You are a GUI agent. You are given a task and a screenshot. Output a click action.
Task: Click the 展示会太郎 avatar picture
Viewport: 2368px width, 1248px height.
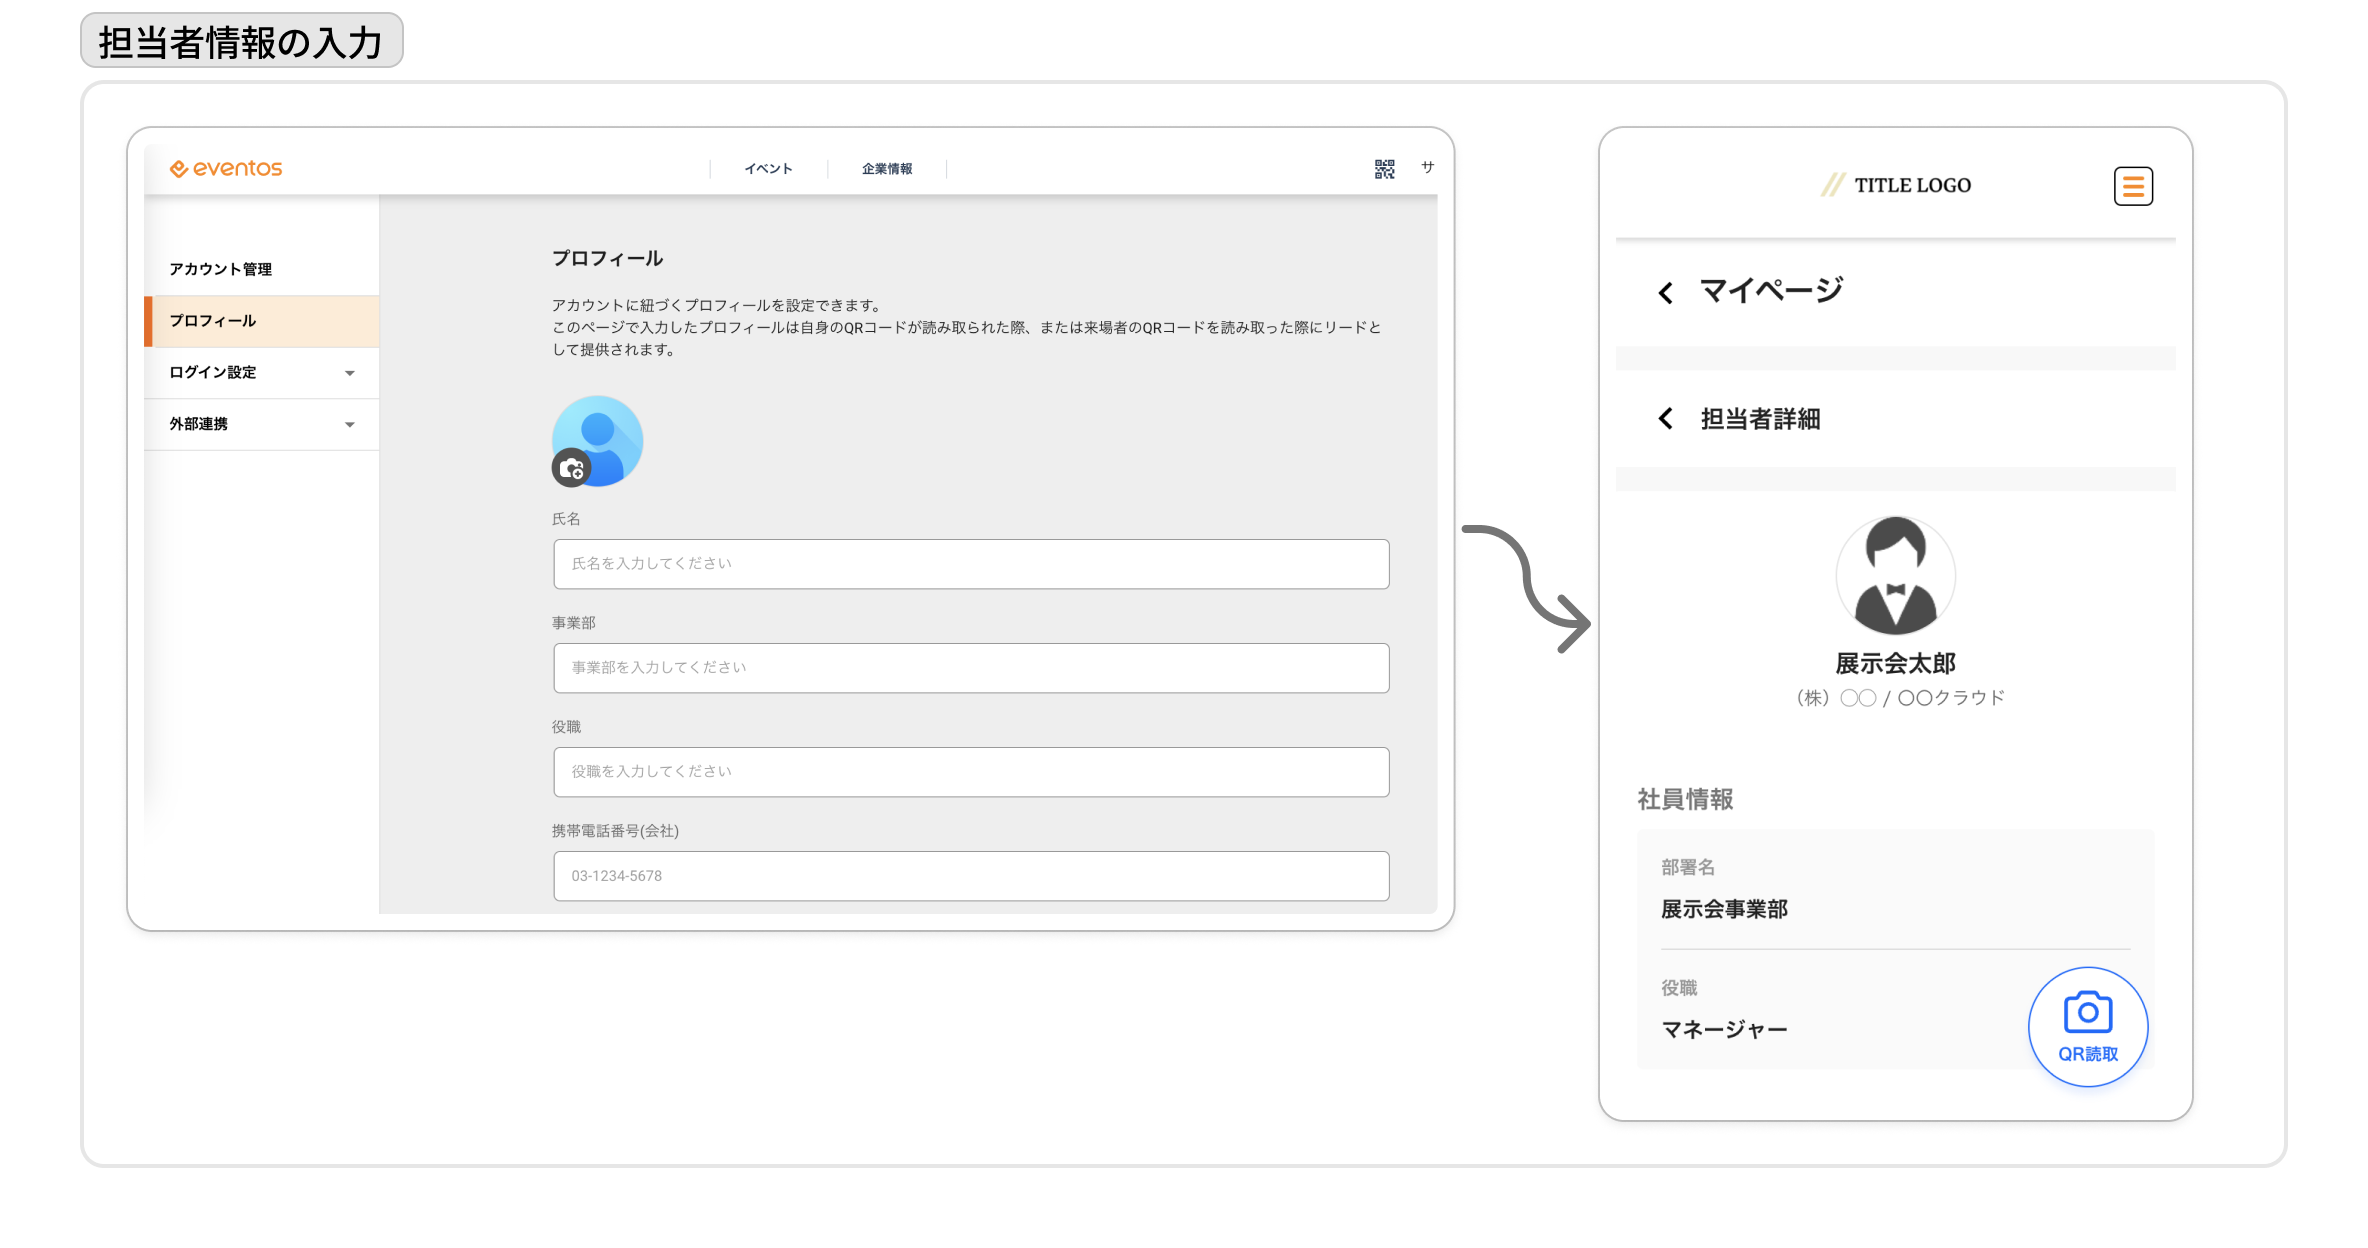point(1895,575)
